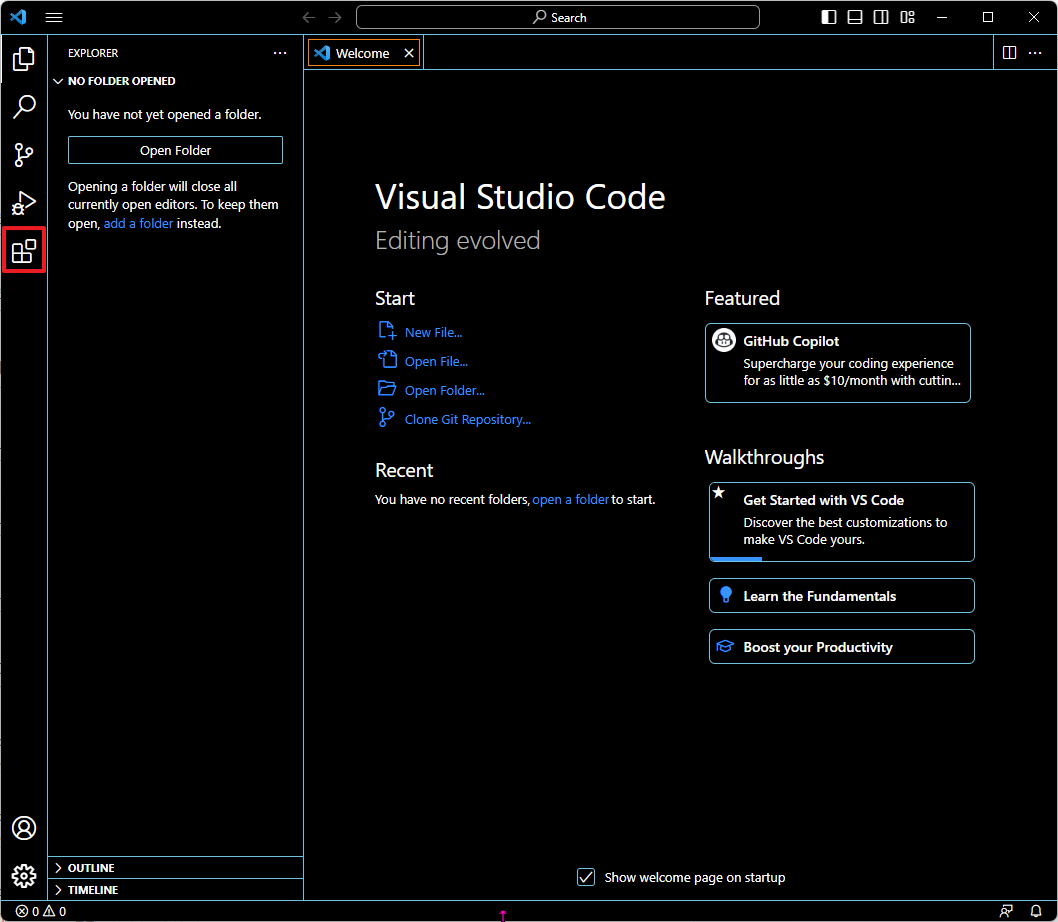Click the Search command center box
This screenshot has height=922, width=1058.
click(557, 18)
